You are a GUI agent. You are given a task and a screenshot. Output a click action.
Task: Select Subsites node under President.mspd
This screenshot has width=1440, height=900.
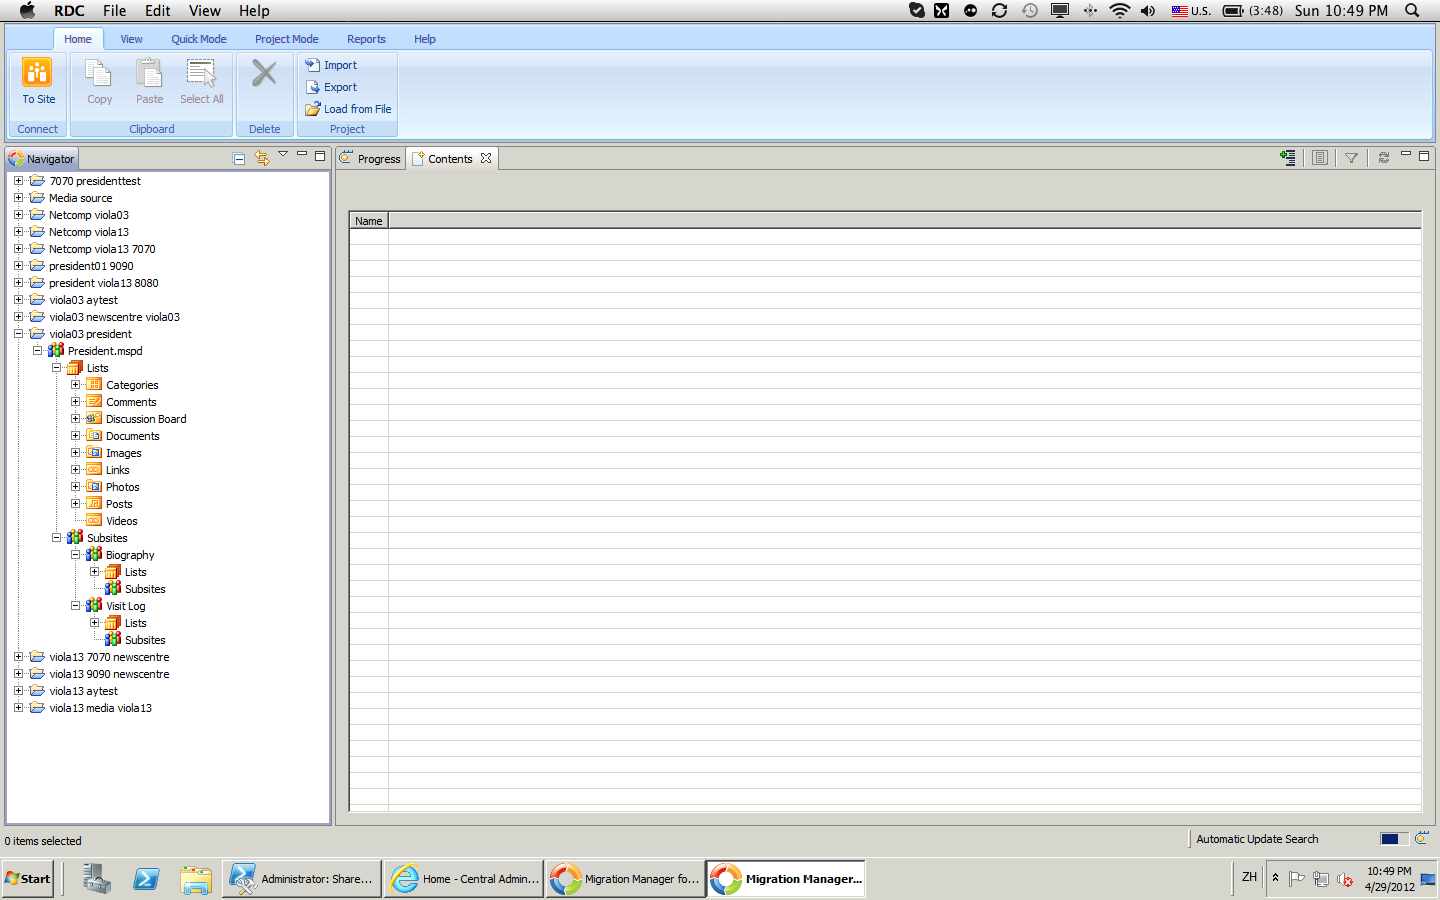(107, 538)
